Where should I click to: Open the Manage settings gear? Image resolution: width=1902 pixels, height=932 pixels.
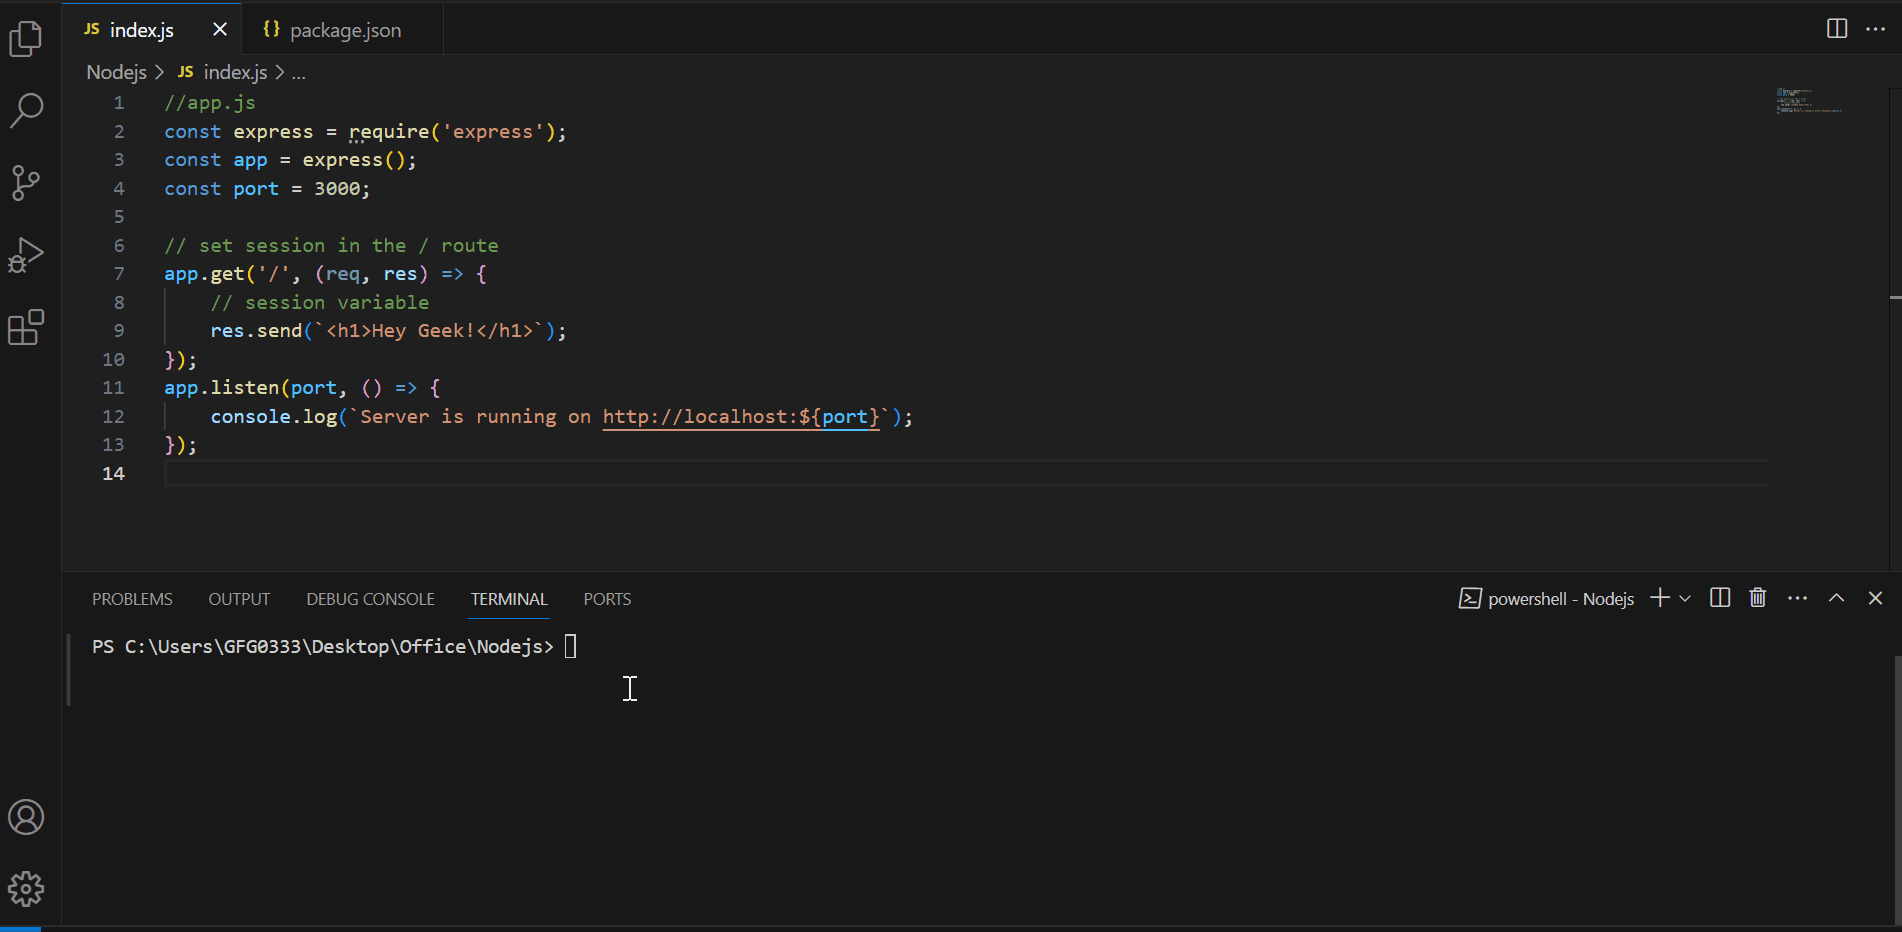[x=25, y=888]
